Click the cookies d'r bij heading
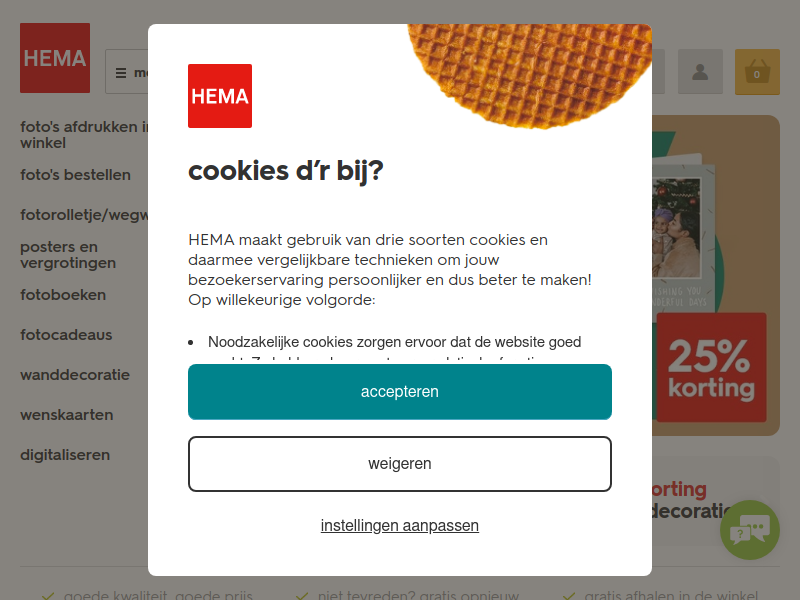The width and height of the screenshot is (800, 600). tap(286, 171)
